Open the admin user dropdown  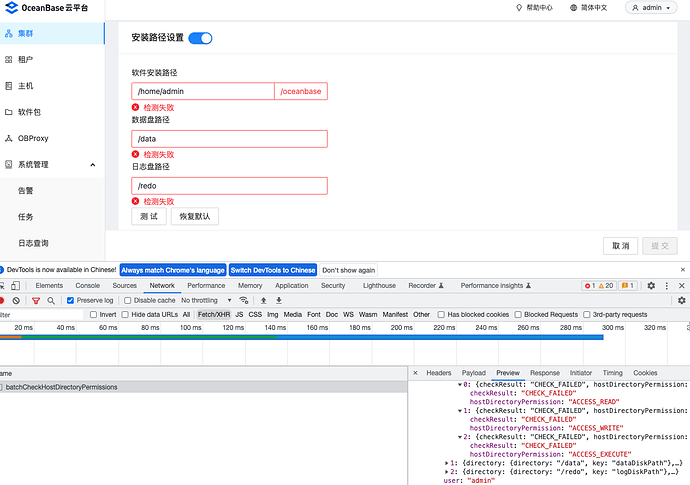tap(651, 7)
